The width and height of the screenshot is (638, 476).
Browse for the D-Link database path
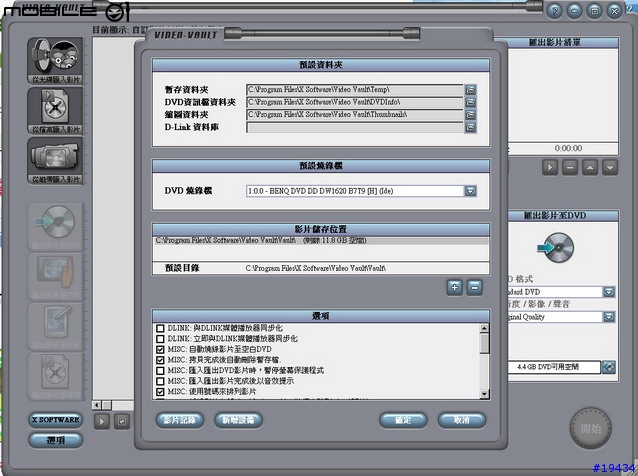point(470,127)
